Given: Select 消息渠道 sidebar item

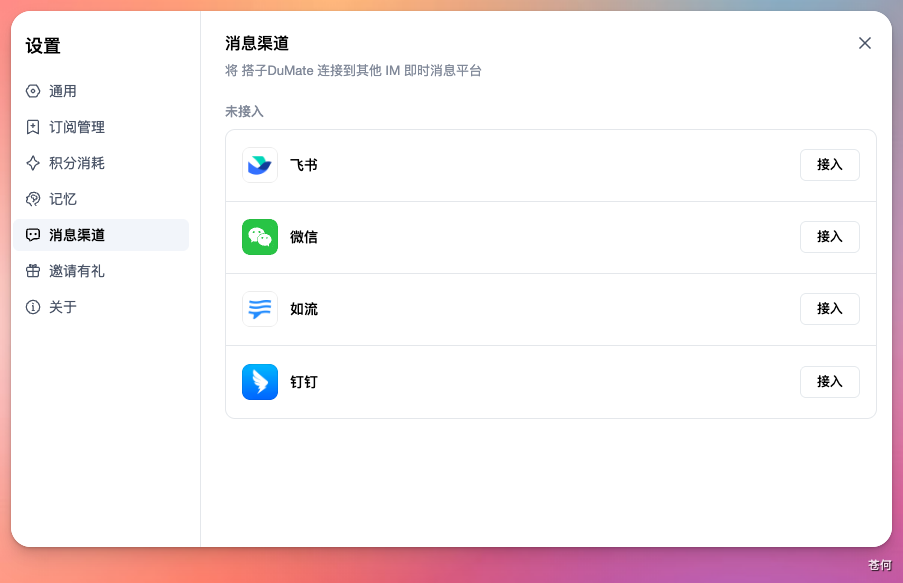Looking at the screenshot, I should [101, 235].
